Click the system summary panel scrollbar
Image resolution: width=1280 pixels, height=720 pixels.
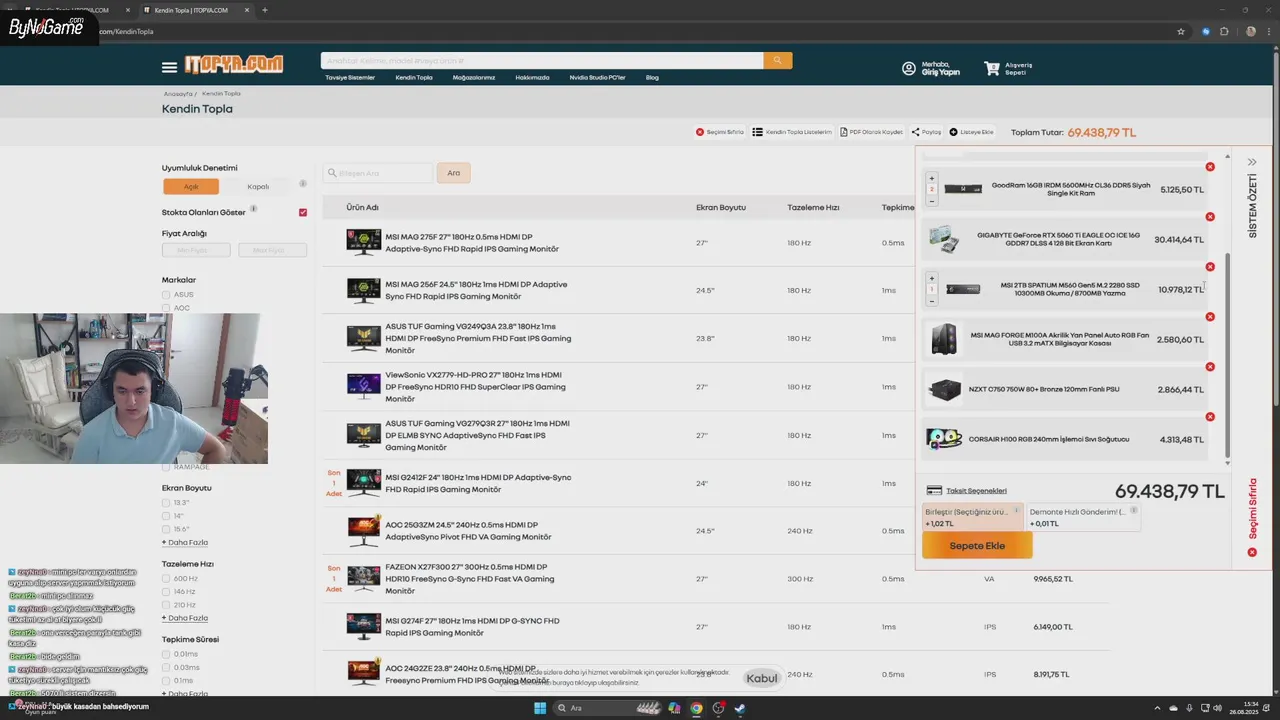click(1229, 355)
